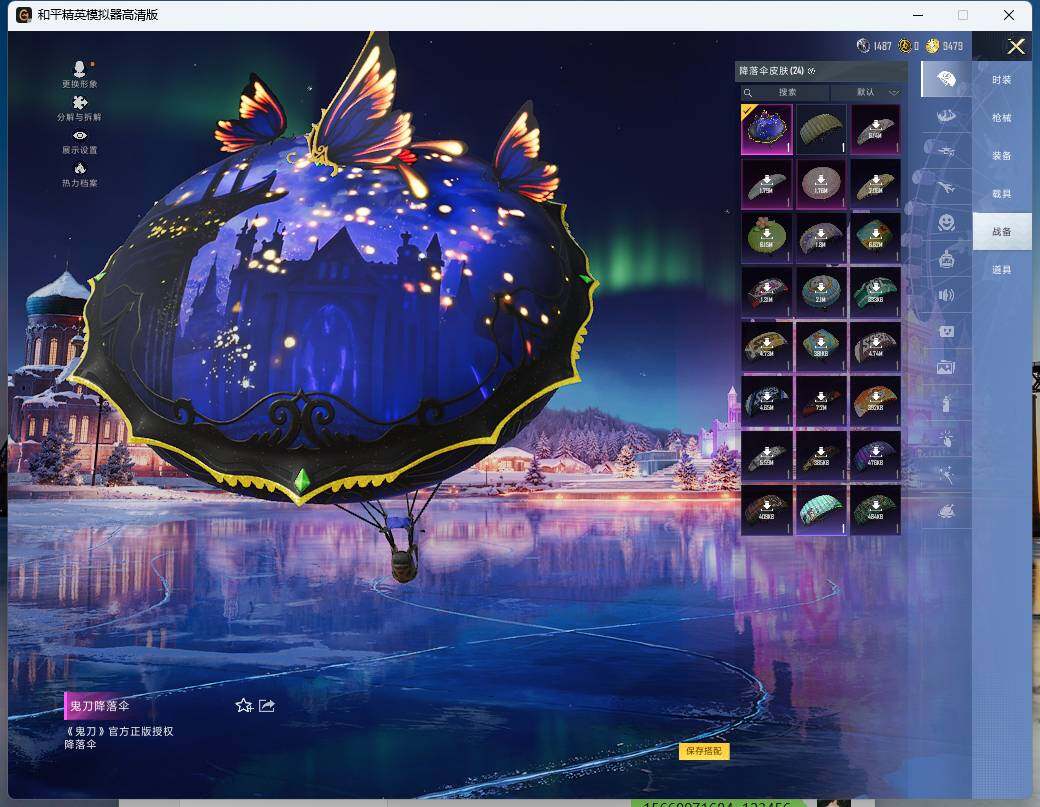Select the glider drone category icon
The height and width of the screenshot is (807, 1040).
tap(946, 151)
